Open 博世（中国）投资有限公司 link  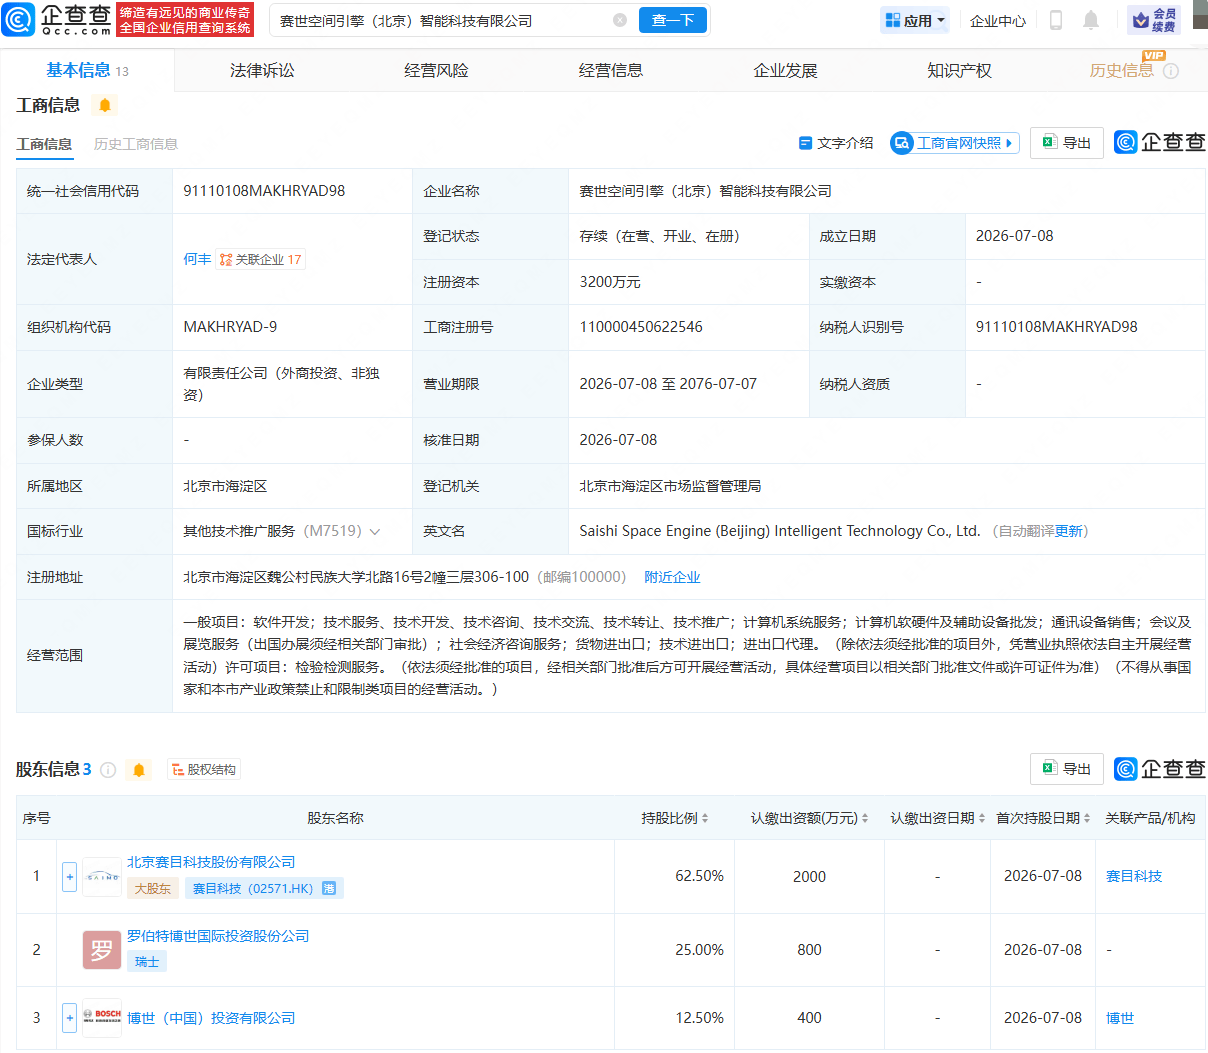211,1018
